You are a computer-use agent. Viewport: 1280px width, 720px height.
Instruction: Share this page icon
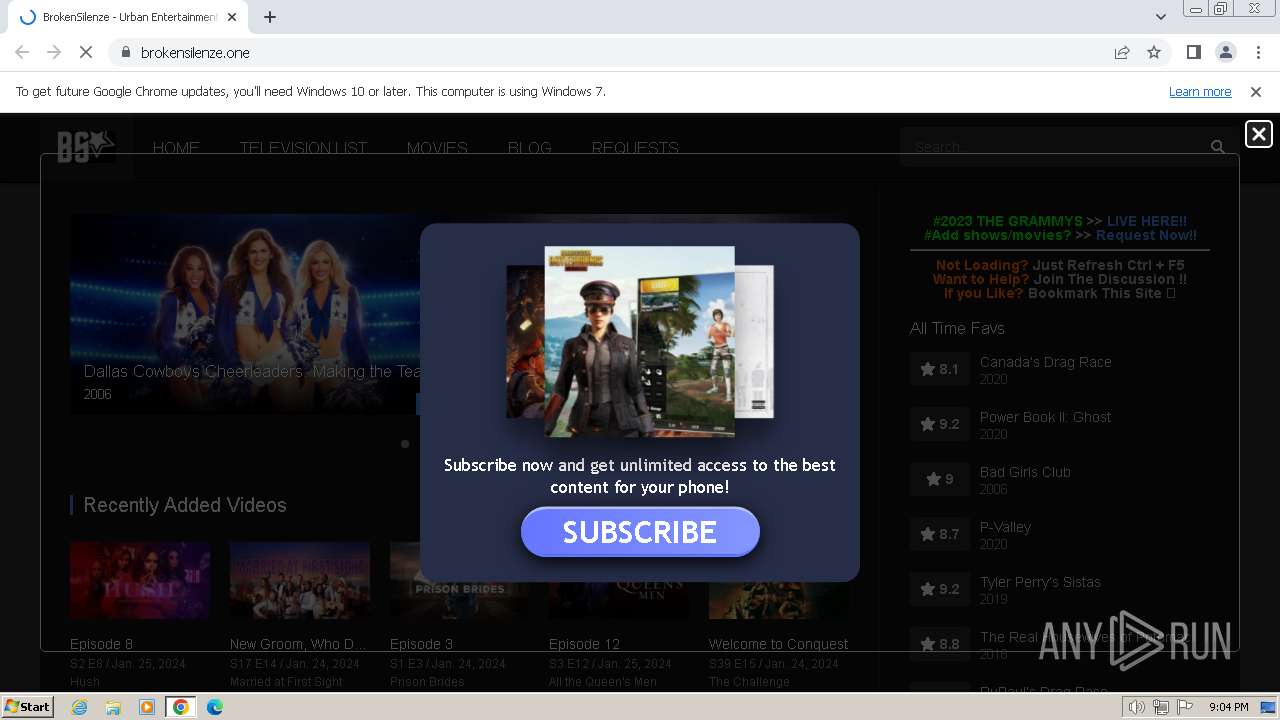pyautogui.click(x=1122, y=52)
